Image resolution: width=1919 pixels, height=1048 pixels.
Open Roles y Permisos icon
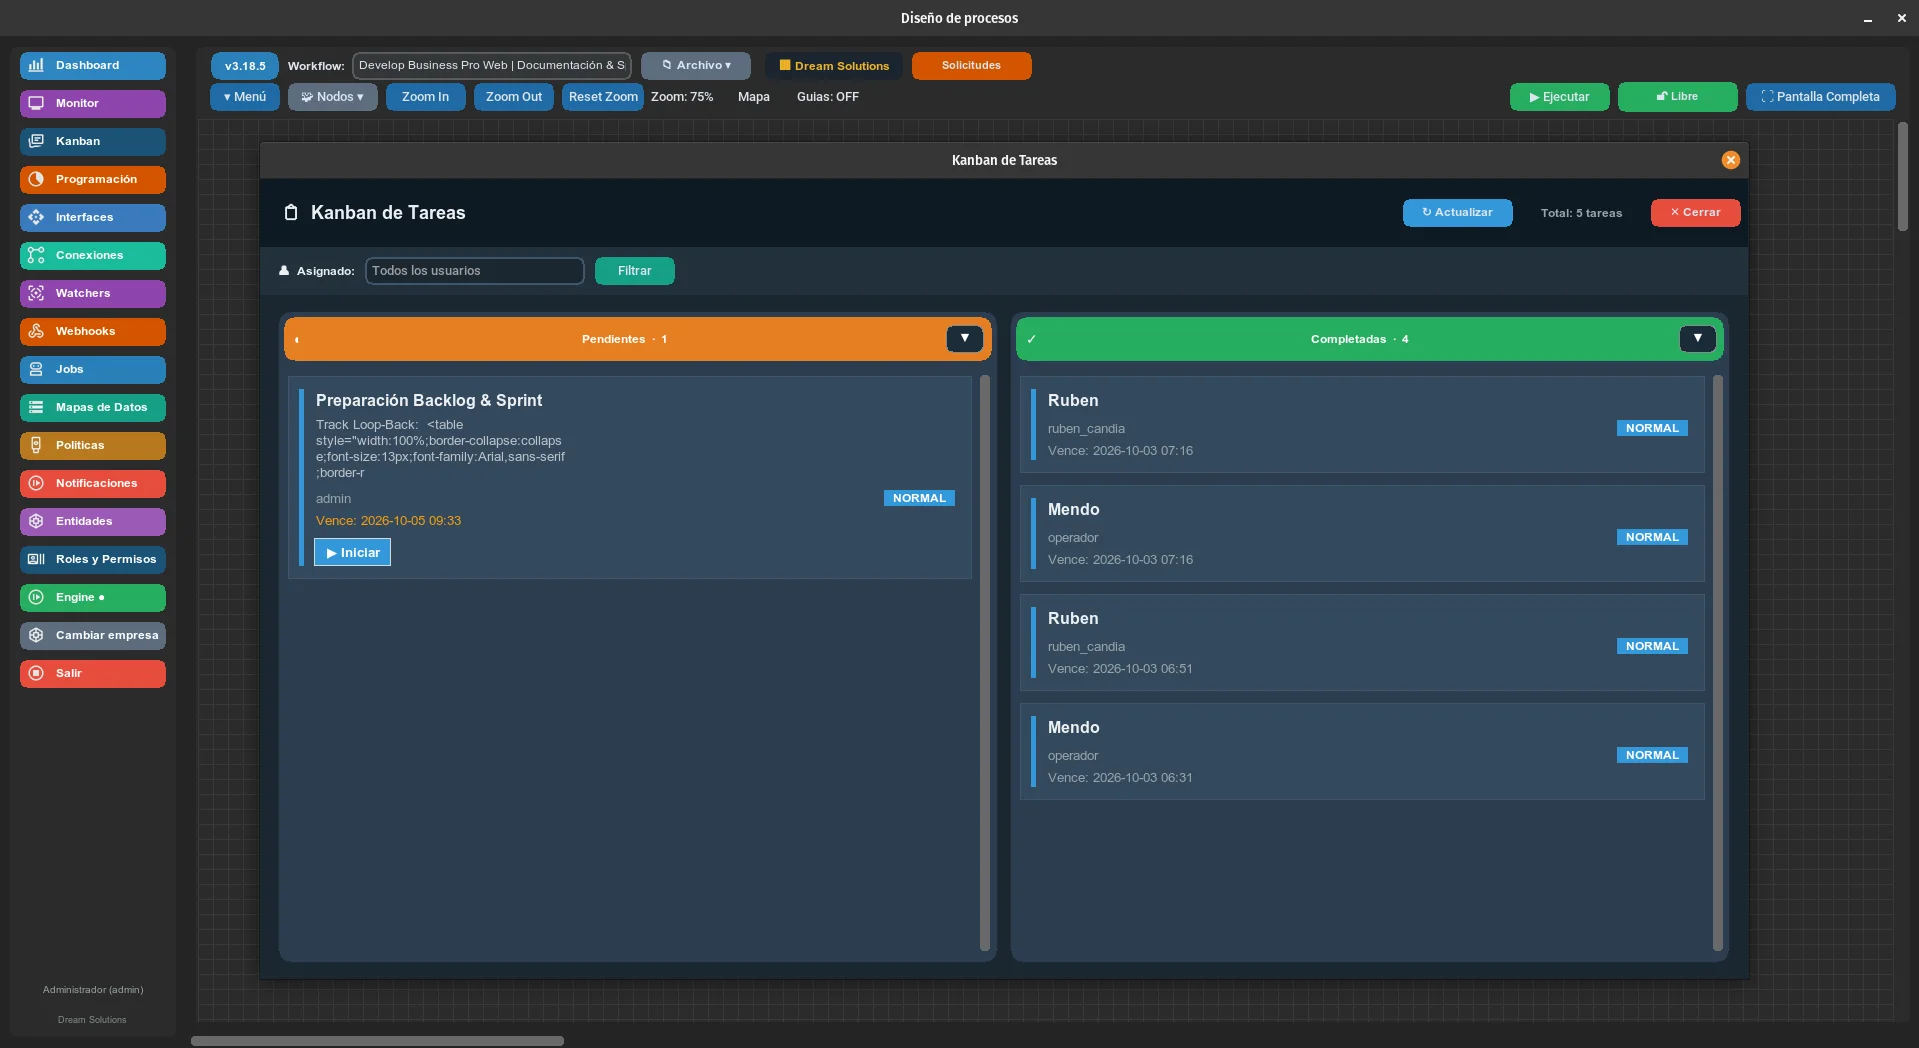coord(36,560)
